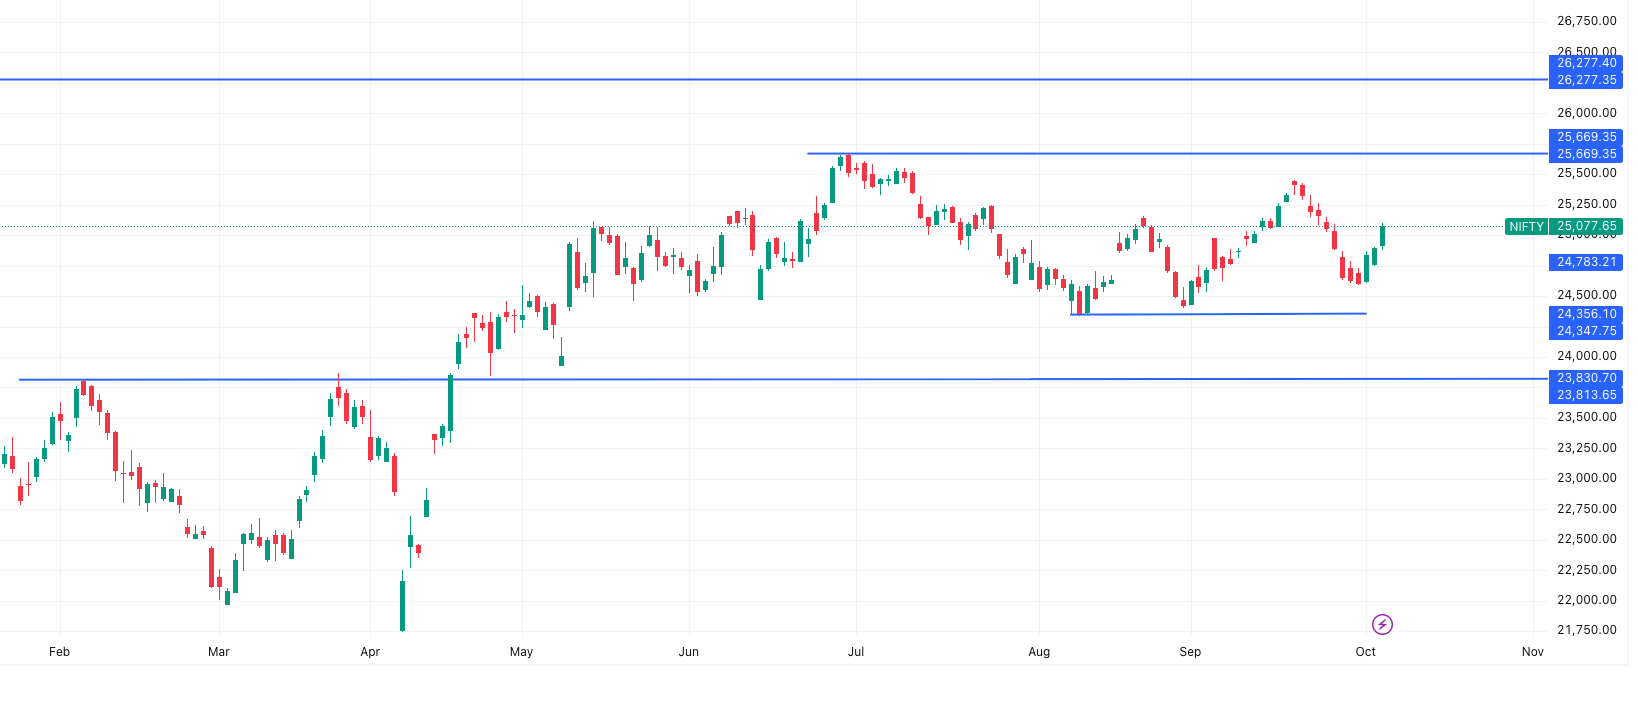
Task: Click the blue 24,783.21 price label
Action: pos(1586,262)
